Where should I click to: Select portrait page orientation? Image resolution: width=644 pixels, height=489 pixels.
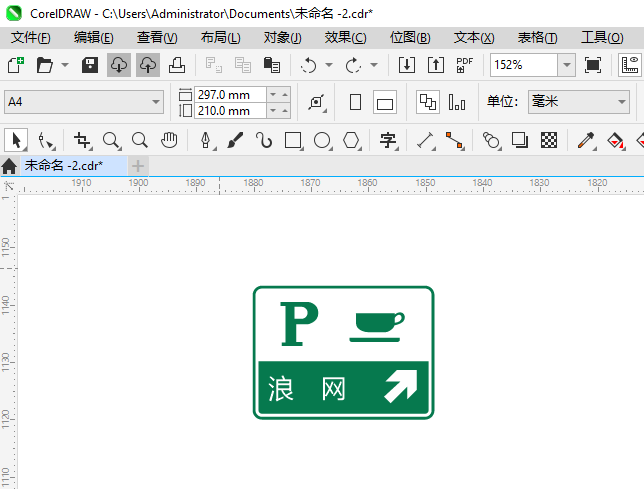[x=355, y=102]
